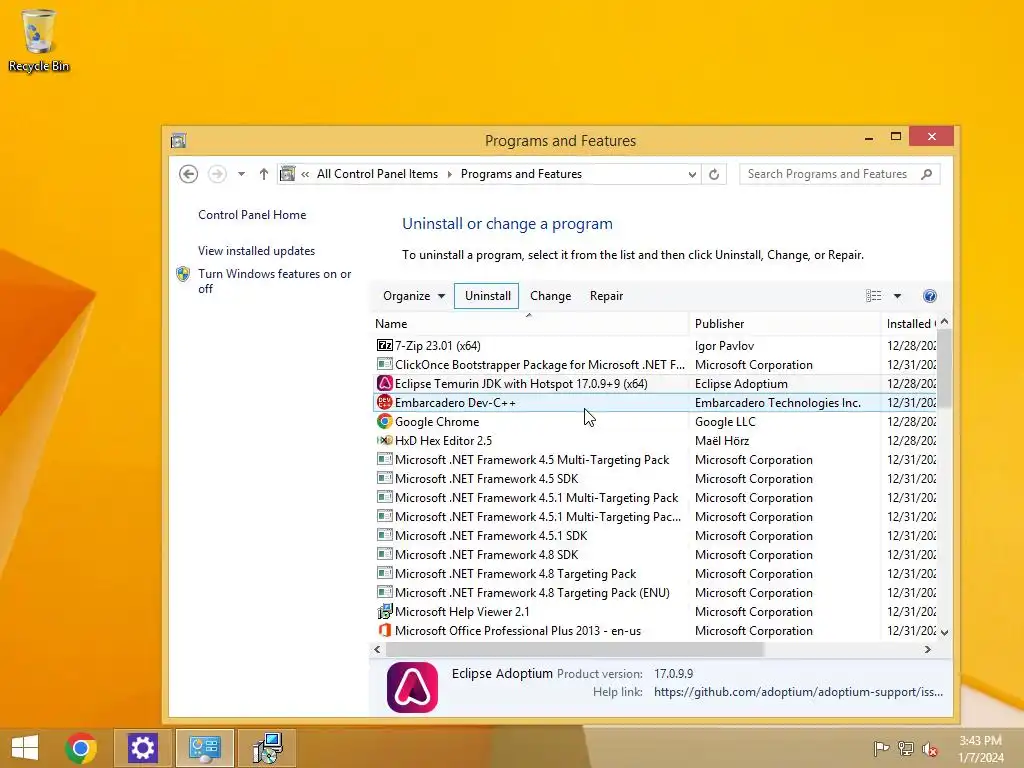Click Maël Hörz publisher cell
The width and height of the screenshot is (1024, 768).
pos(722,441)
